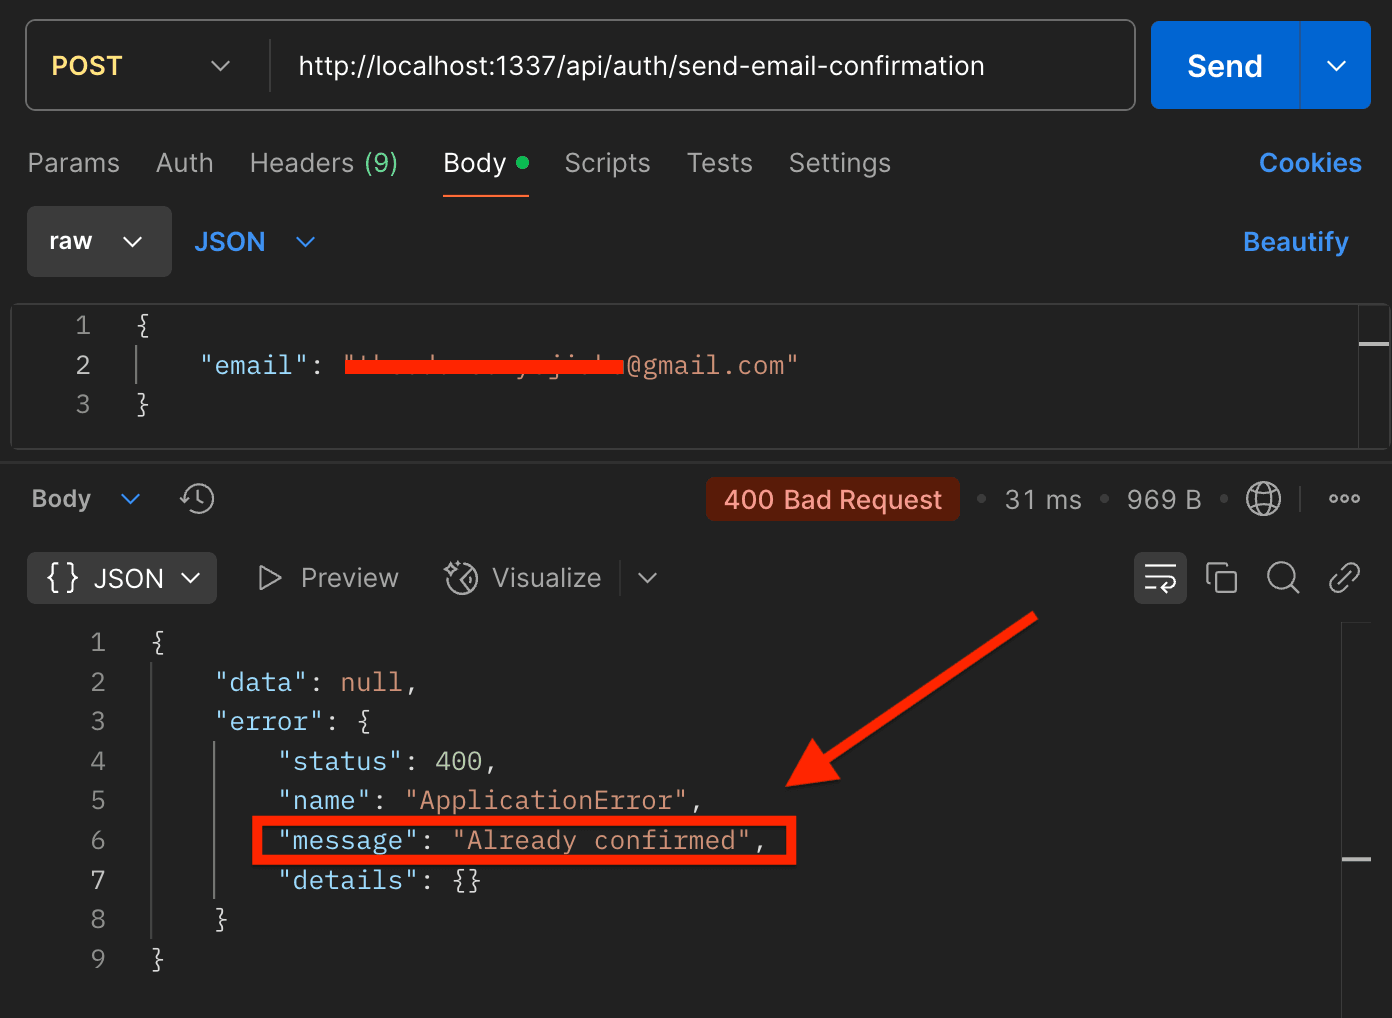This screenshot has height=1018, width=1392.
Task: Switch to the Settings tab
Action: point(840,163)
